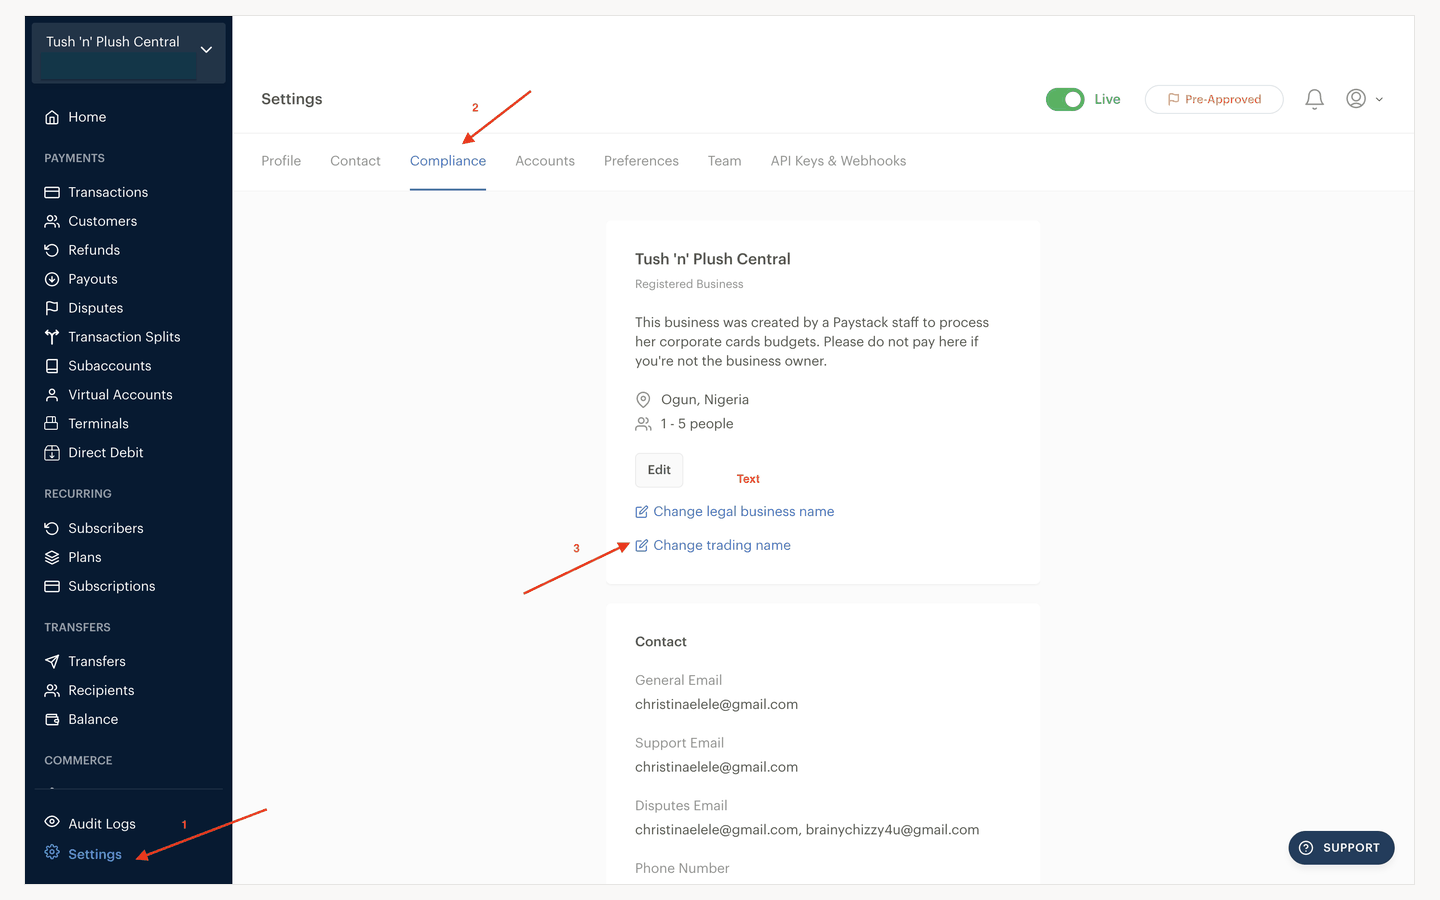View the Balance page
The height and width of the screenshot is (900, 1440).
coord(93,719)
